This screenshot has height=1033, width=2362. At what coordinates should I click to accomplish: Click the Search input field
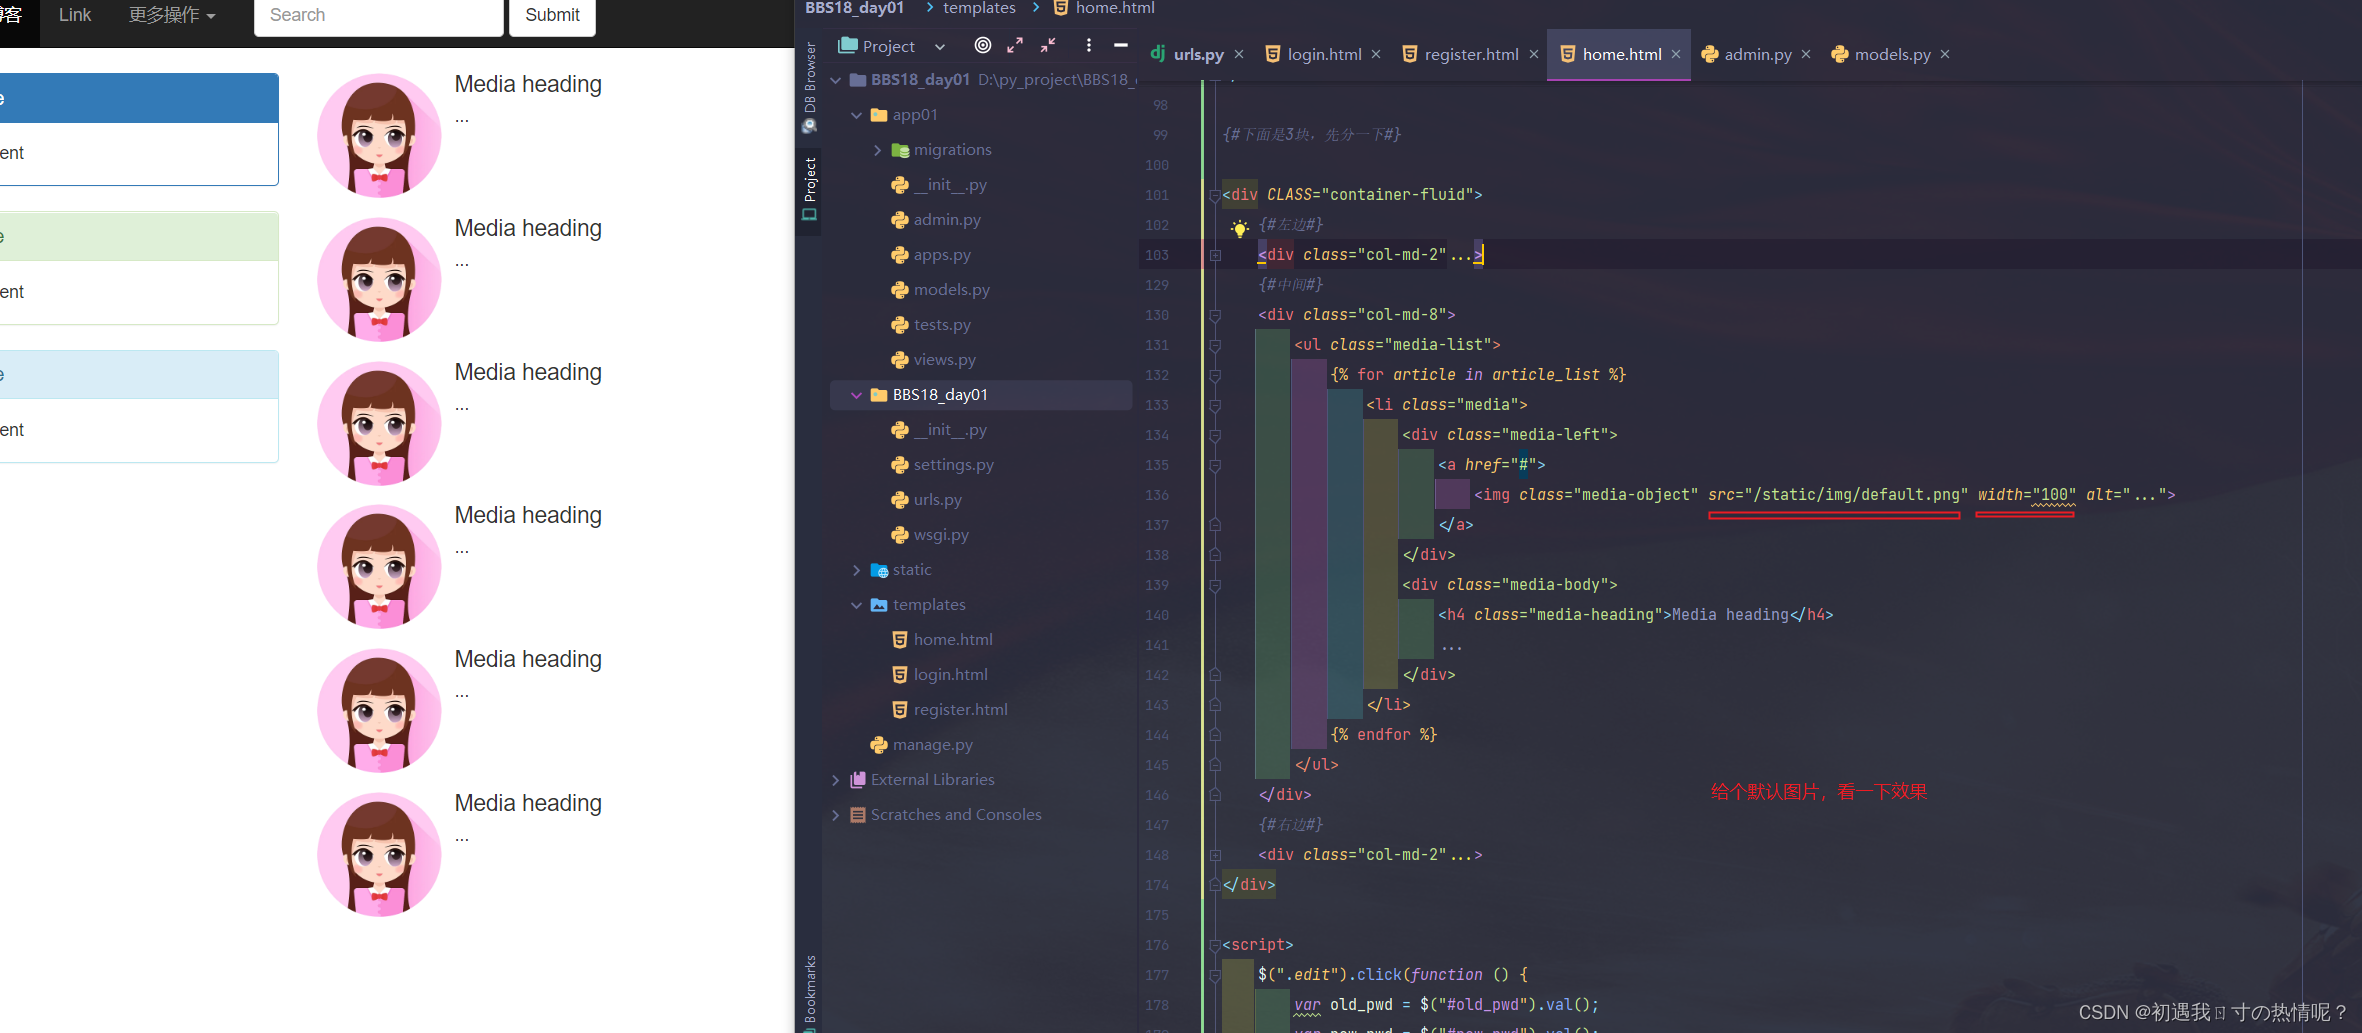378,15
